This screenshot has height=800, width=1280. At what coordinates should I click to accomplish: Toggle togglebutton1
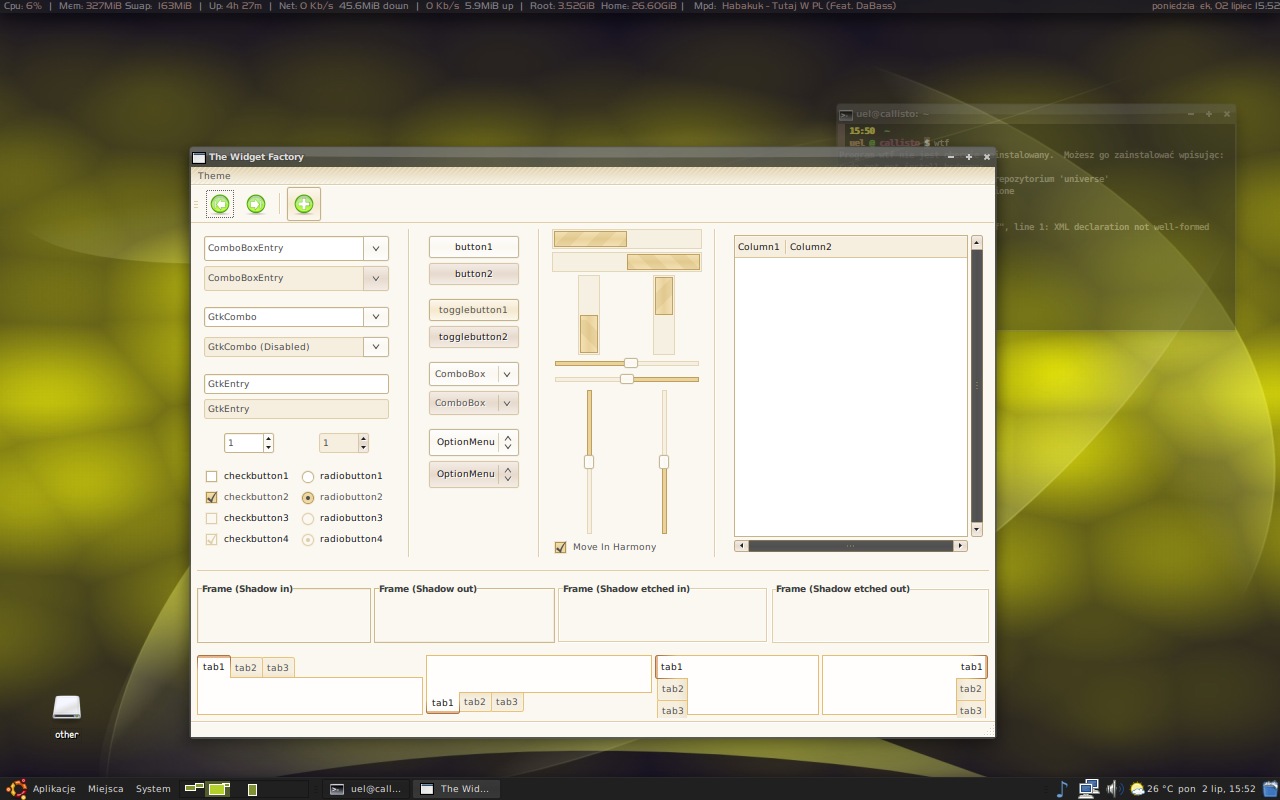pos(474,310)
